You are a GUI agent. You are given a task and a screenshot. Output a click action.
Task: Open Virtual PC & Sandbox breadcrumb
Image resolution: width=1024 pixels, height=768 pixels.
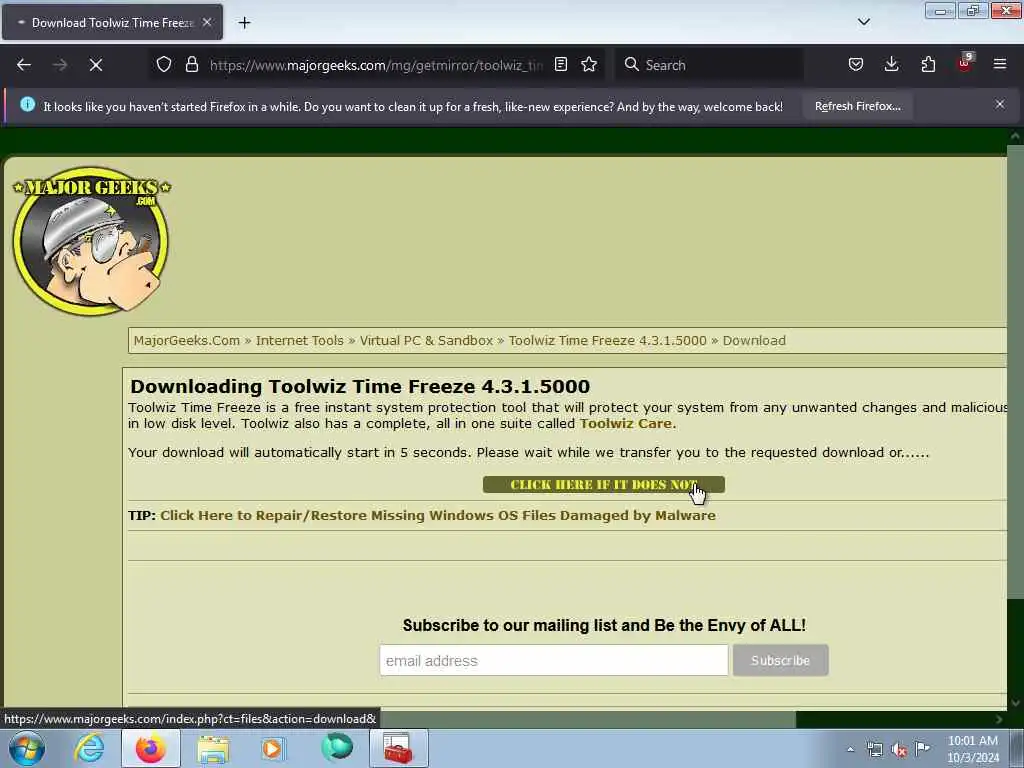[x=426, y=340]
